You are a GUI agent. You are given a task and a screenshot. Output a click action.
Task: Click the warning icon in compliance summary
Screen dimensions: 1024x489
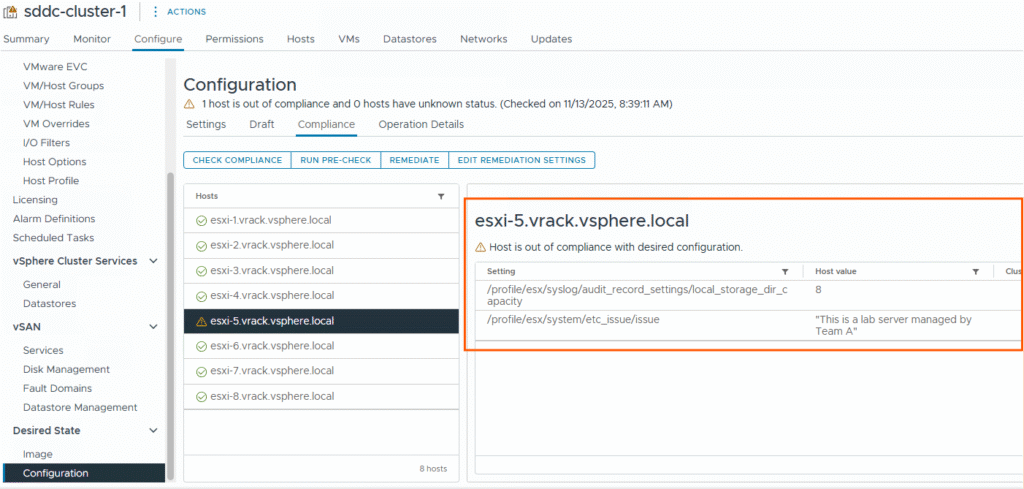click(x=190, y=104)
